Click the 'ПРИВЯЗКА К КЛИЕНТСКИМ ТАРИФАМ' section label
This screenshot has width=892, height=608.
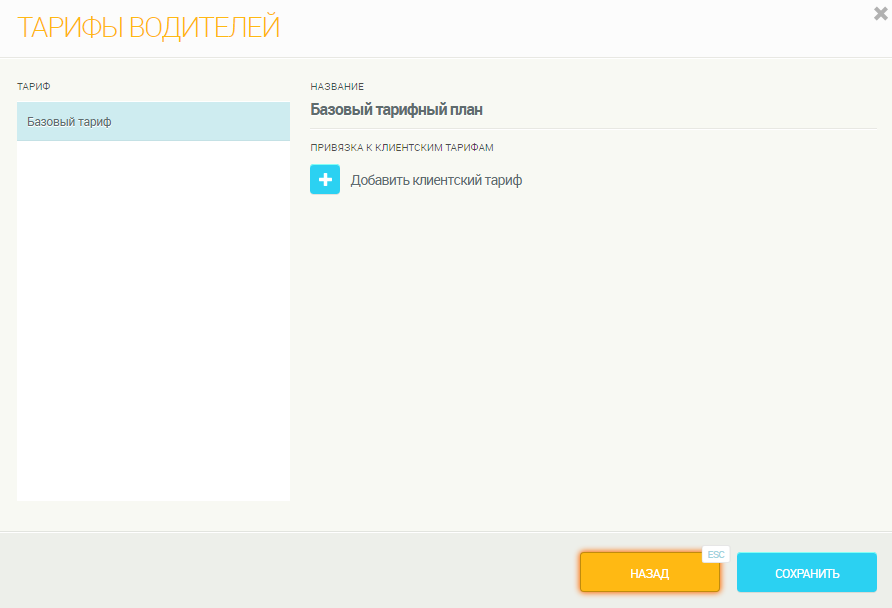click(x=402, y=147)
